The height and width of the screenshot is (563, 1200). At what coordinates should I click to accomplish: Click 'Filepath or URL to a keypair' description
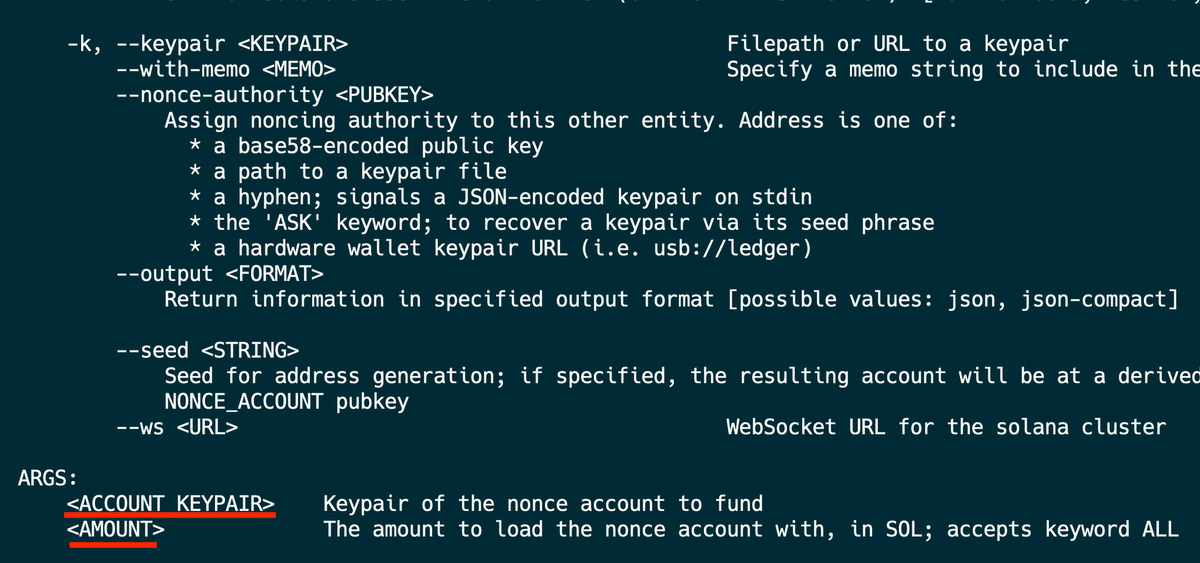(897, 44)
